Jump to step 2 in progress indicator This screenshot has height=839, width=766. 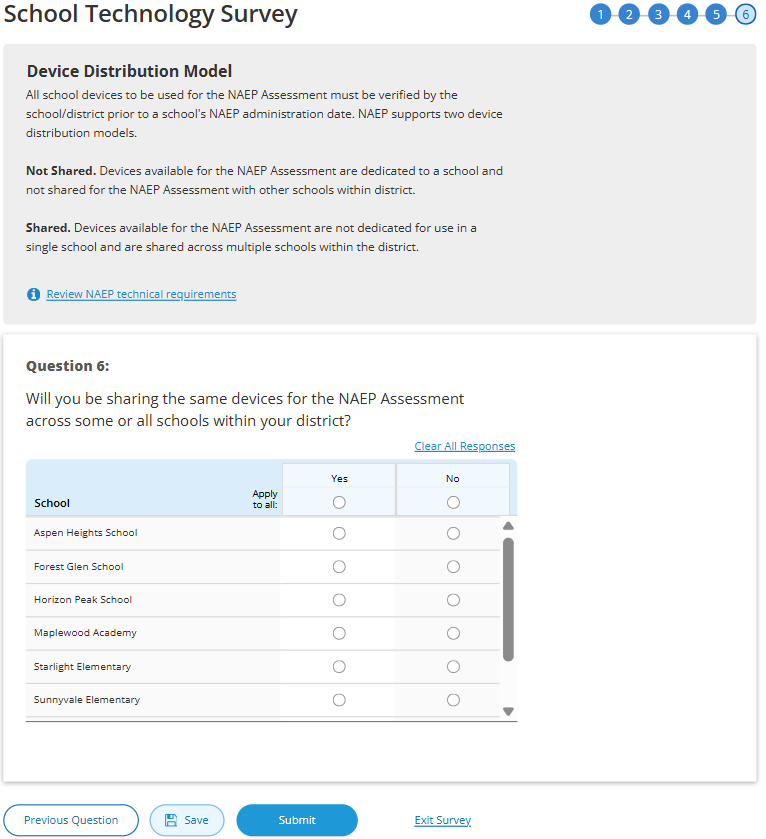coord(629,14)
